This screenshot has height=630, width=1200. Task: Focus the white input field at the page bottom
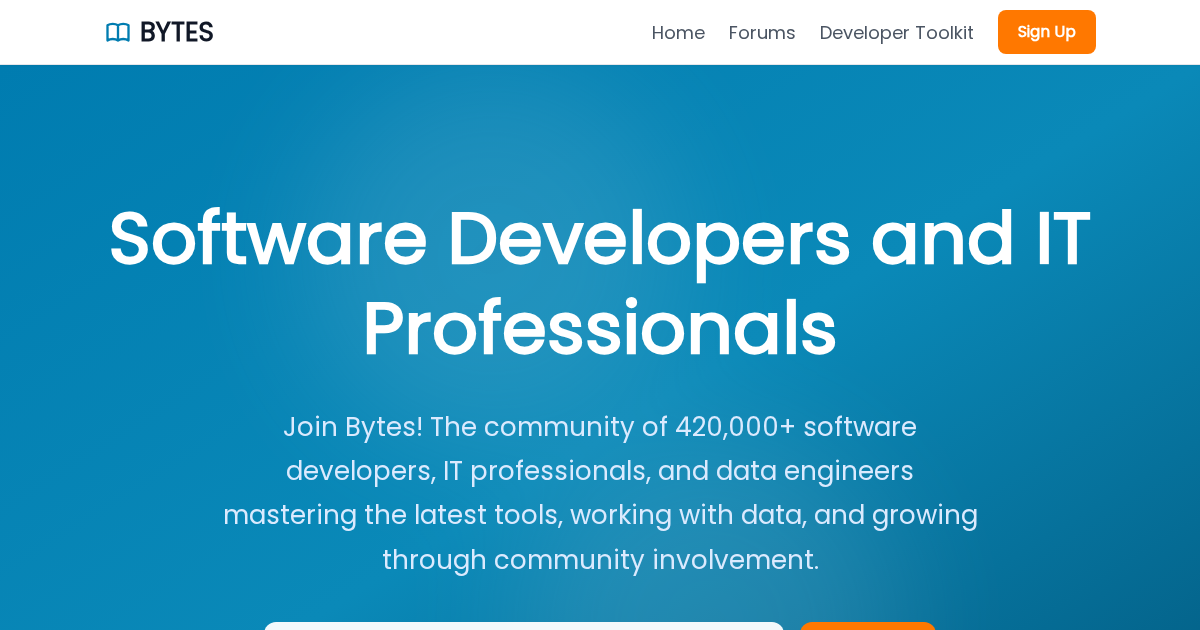click(523, 625)
